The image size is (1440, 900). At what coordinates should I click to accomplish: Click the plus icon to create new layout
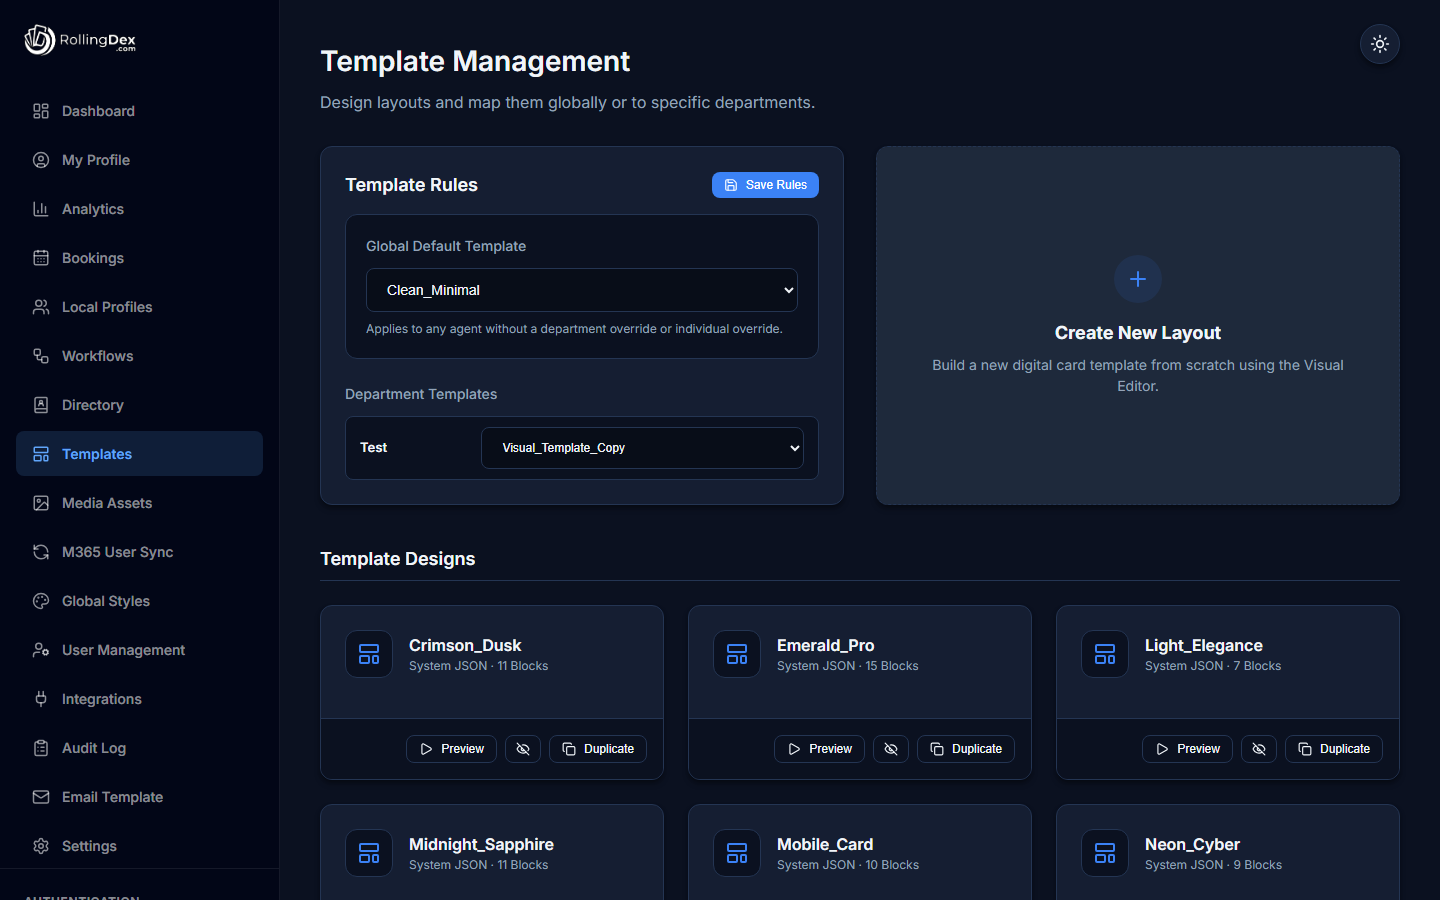coord(1137,279)
